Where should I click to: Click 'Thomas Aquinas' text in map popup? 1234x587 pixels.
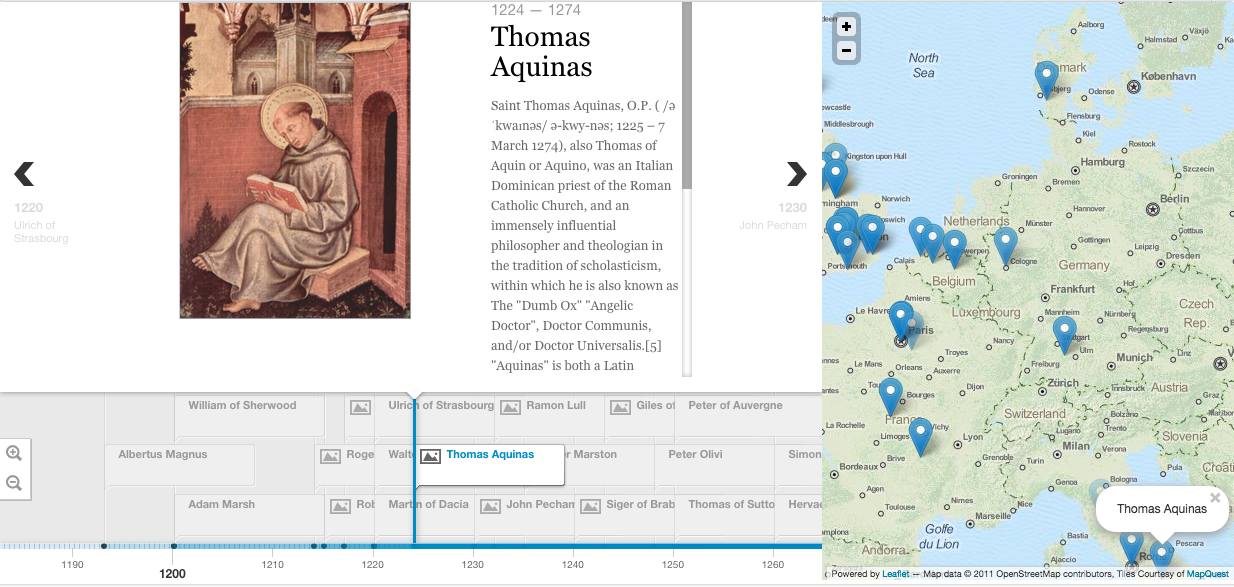(x=1162, y=509)
